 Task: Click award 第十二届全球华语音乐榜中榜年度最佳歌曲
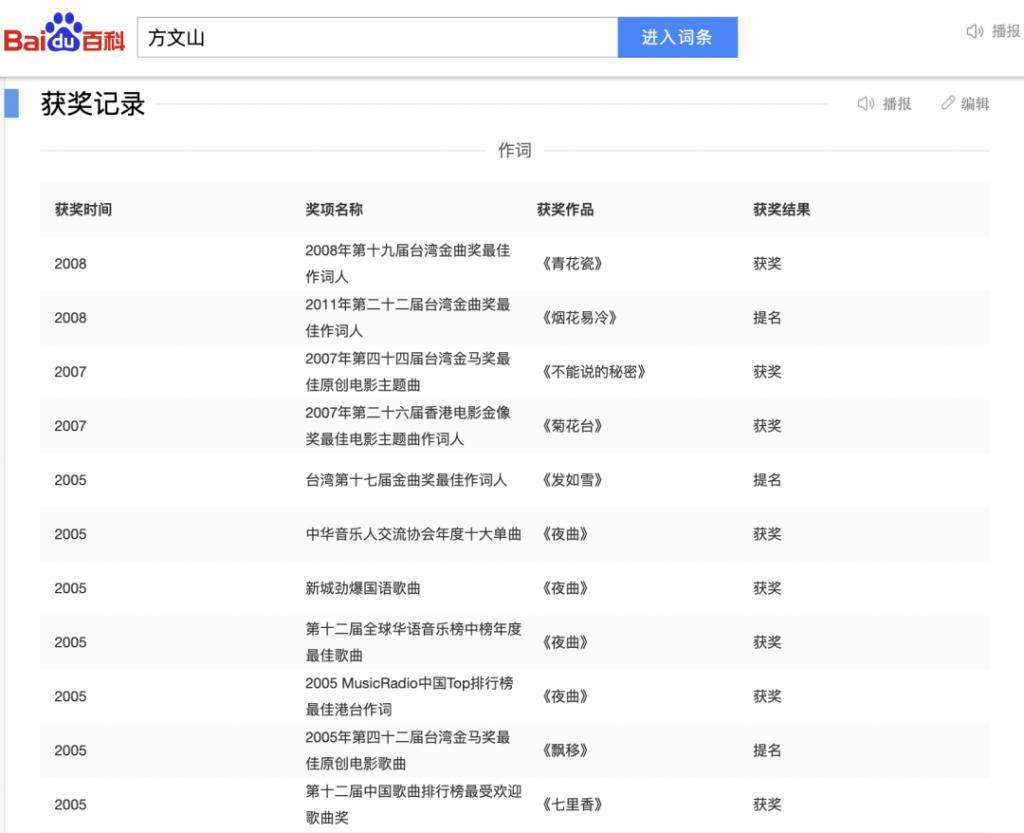pyautogui.click(x=413, y=642)
